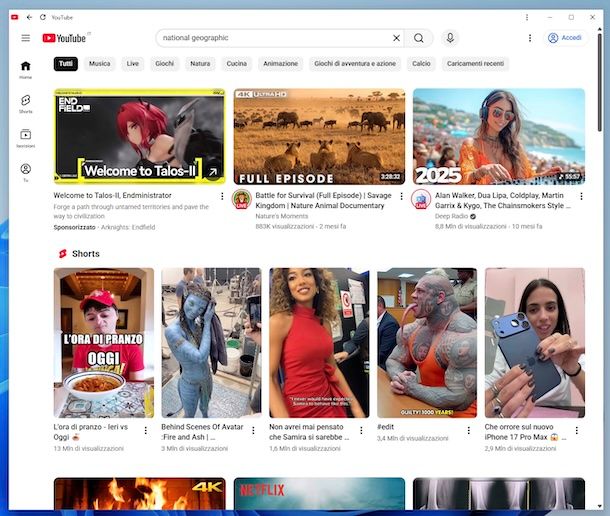Viewport: 610px width, 516px height.
Task: Open Nature's Moments channel avatar
Action: [x=242, y=199]
